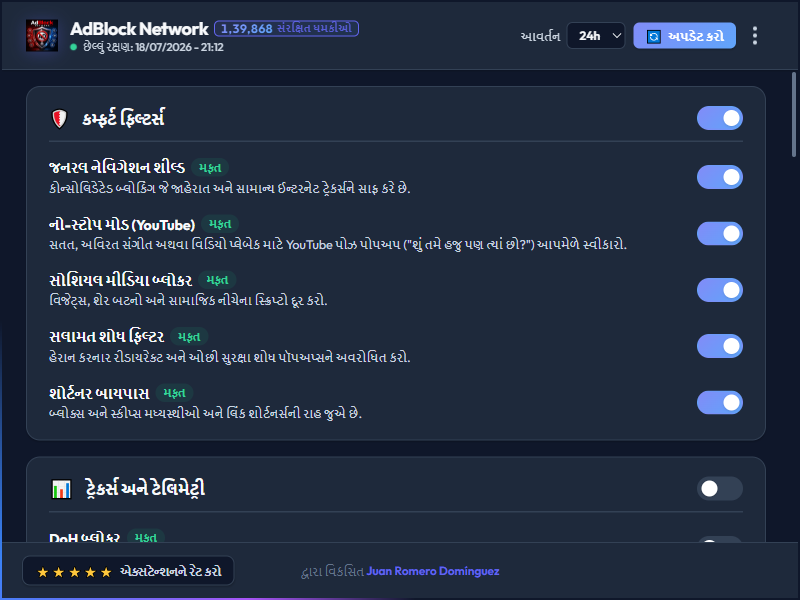Click the નો-સ્ટોપ મોડ (YouTube) title
Viewport: 800px width, 600px height.
[122, 224]
